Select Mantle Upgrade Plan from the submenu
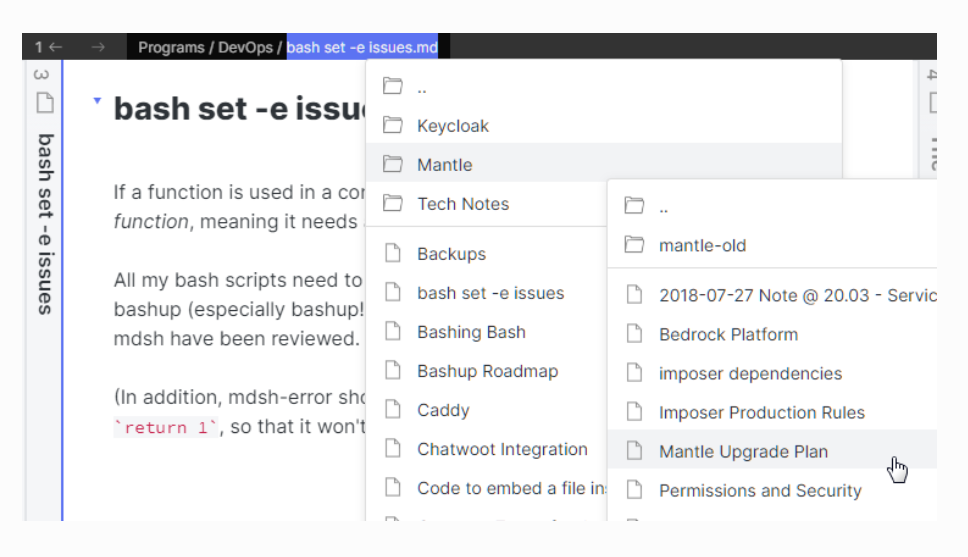 743,452
